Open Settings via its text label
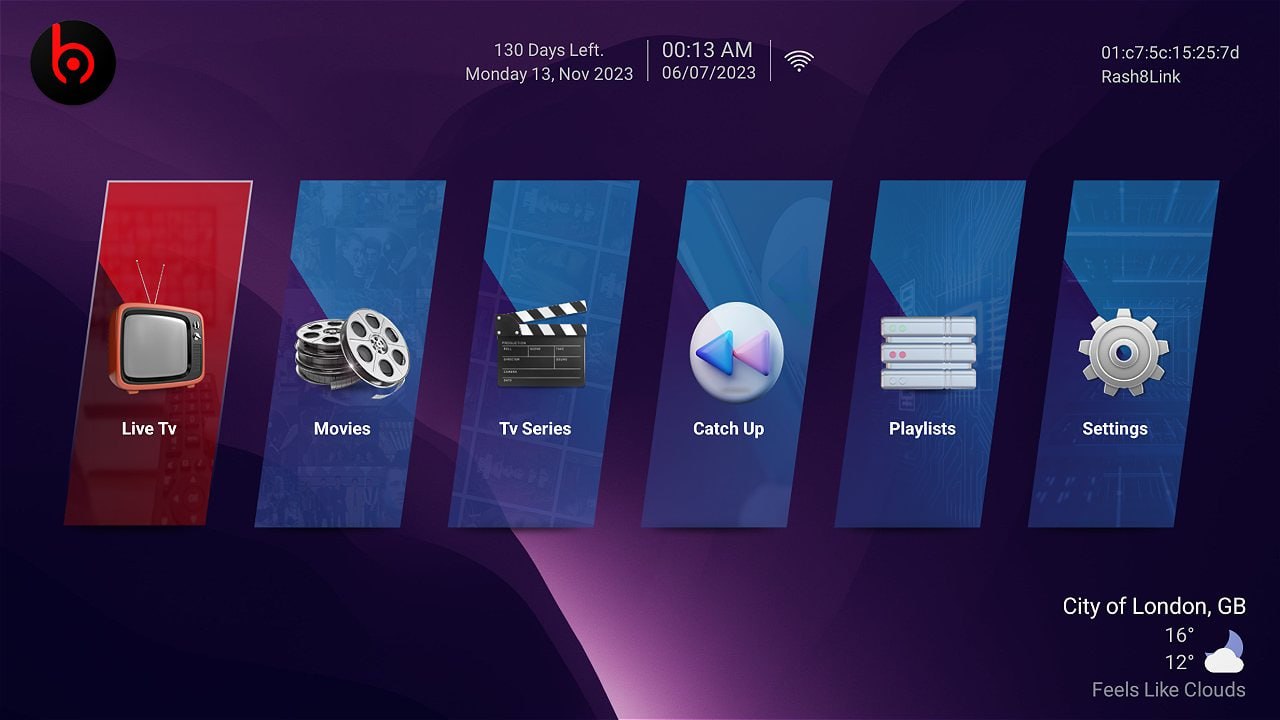The width and height of the screenshot is (1280, 720). click(x=1114, y=429)
